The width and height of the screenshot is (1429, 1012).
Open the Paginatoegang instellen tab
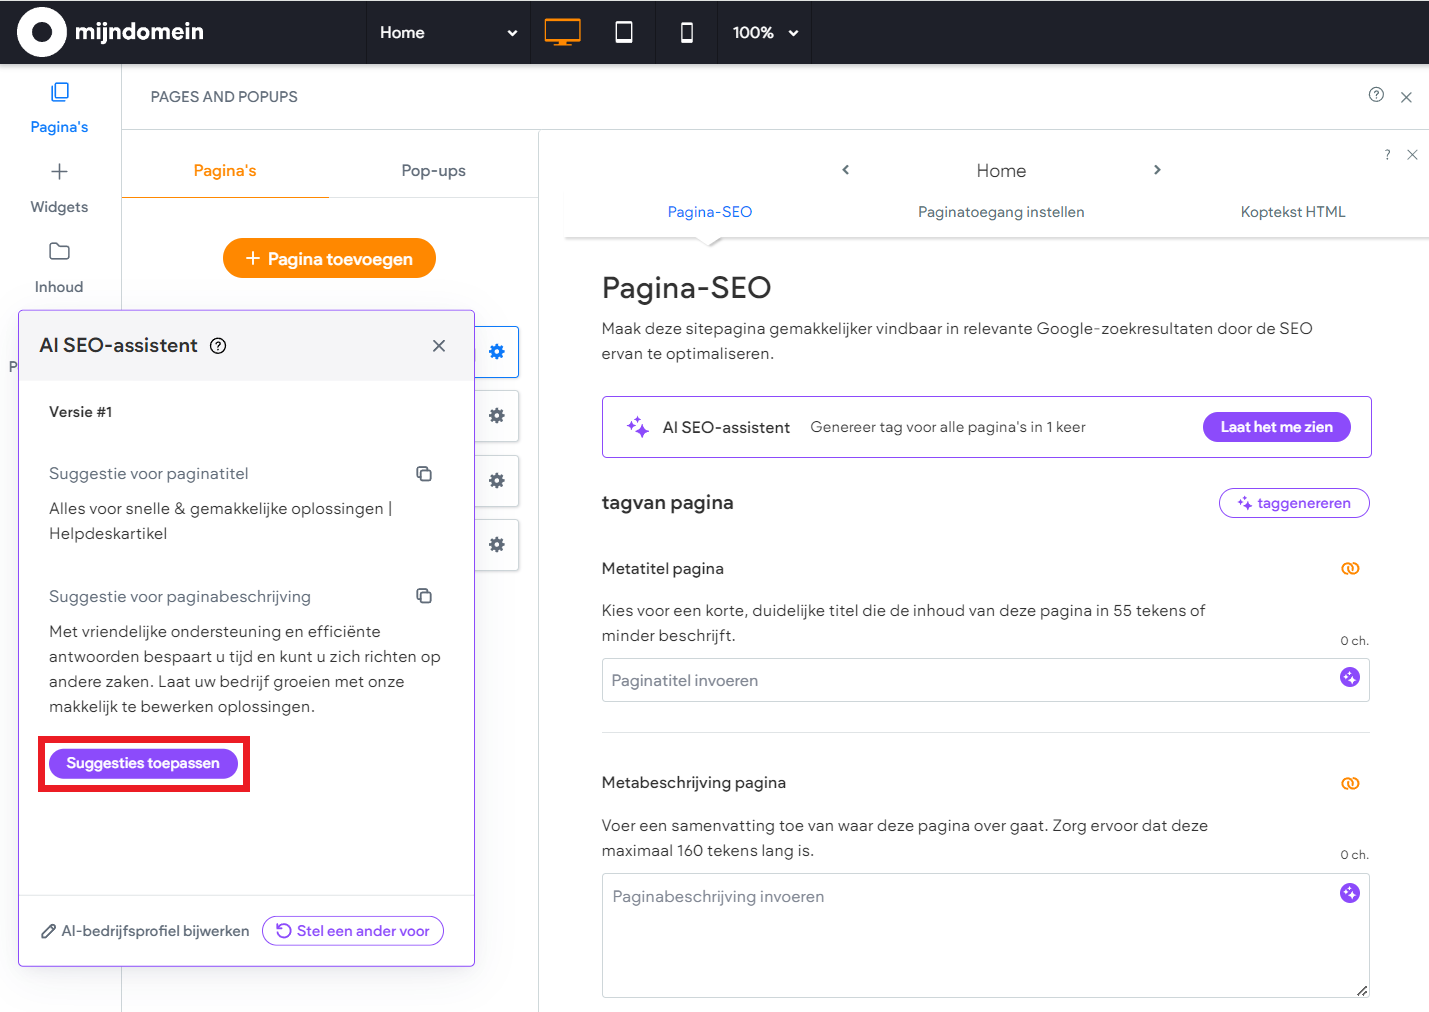pos(1001,212)
